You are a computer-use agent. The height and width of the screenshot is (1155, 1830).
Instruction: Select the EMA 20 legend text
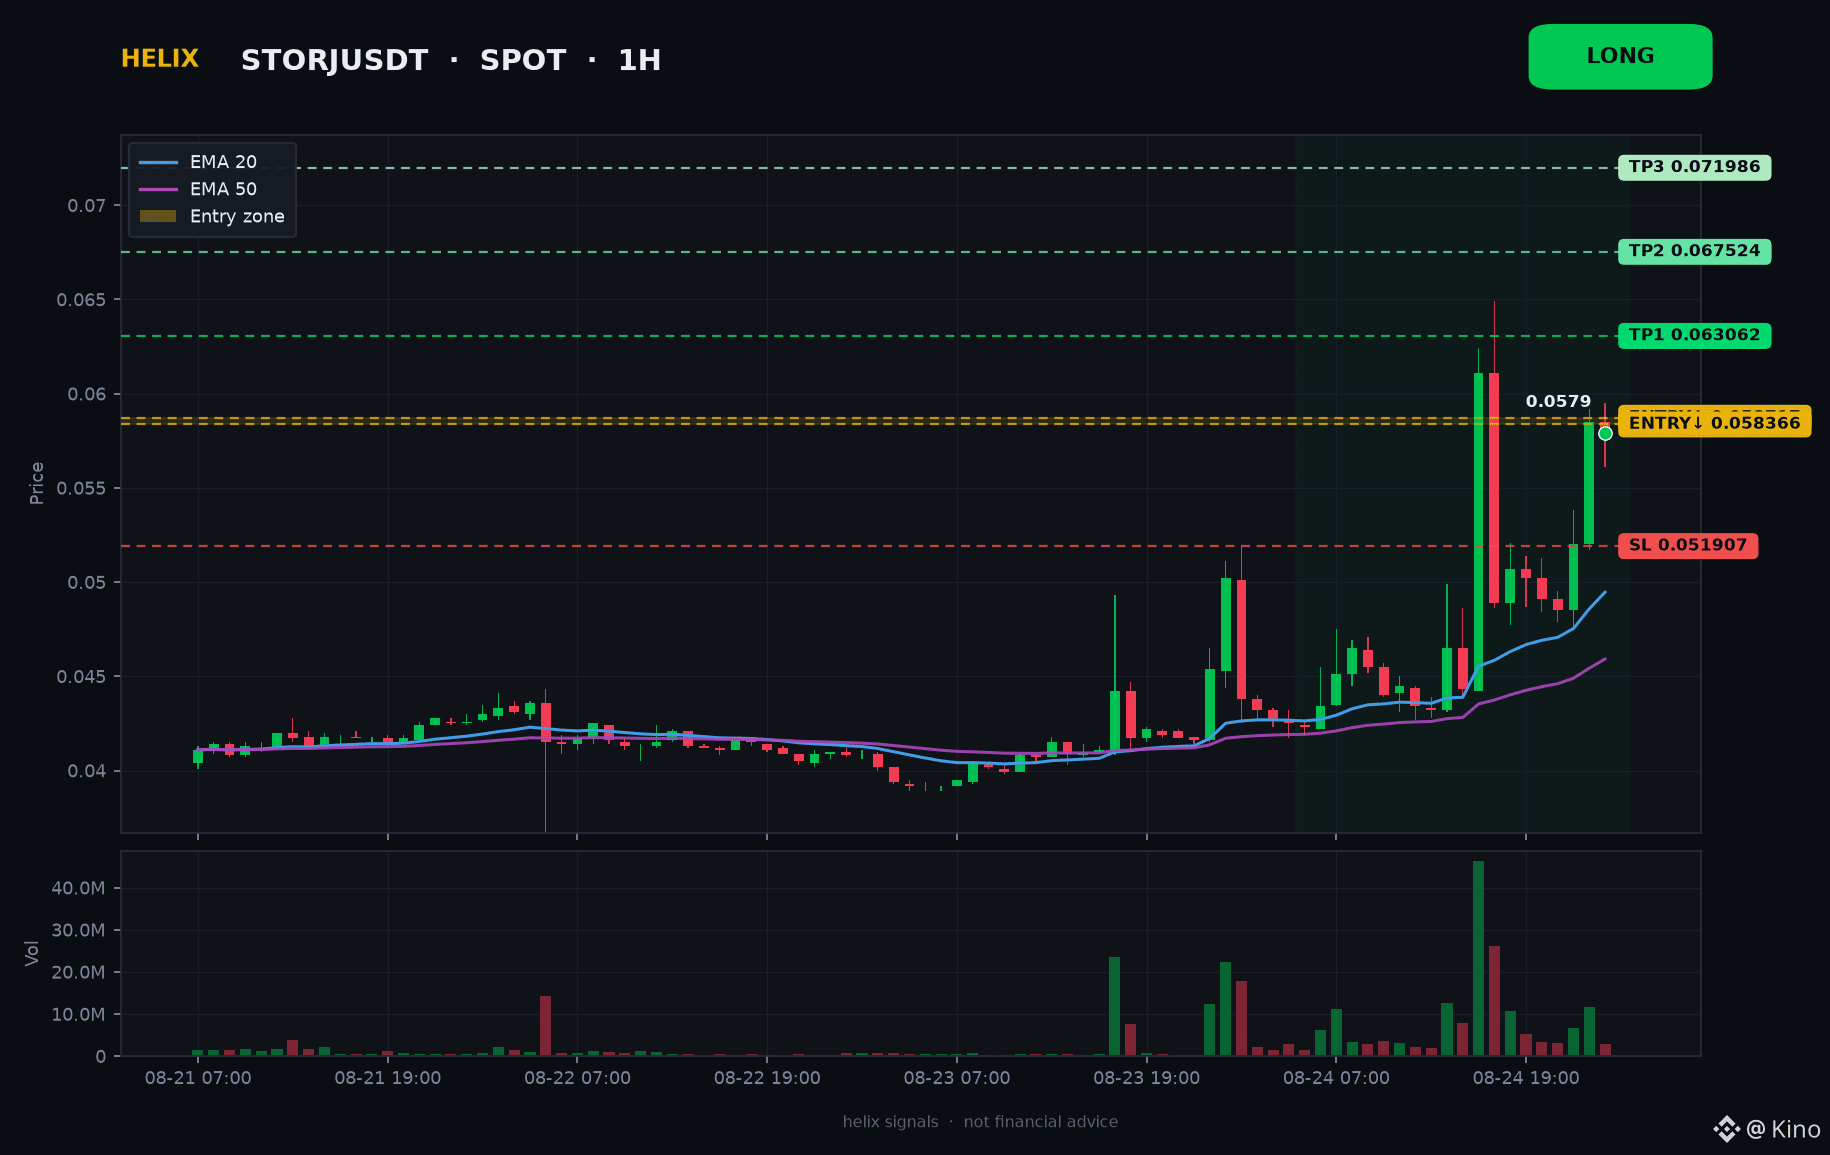pos(223,162)
